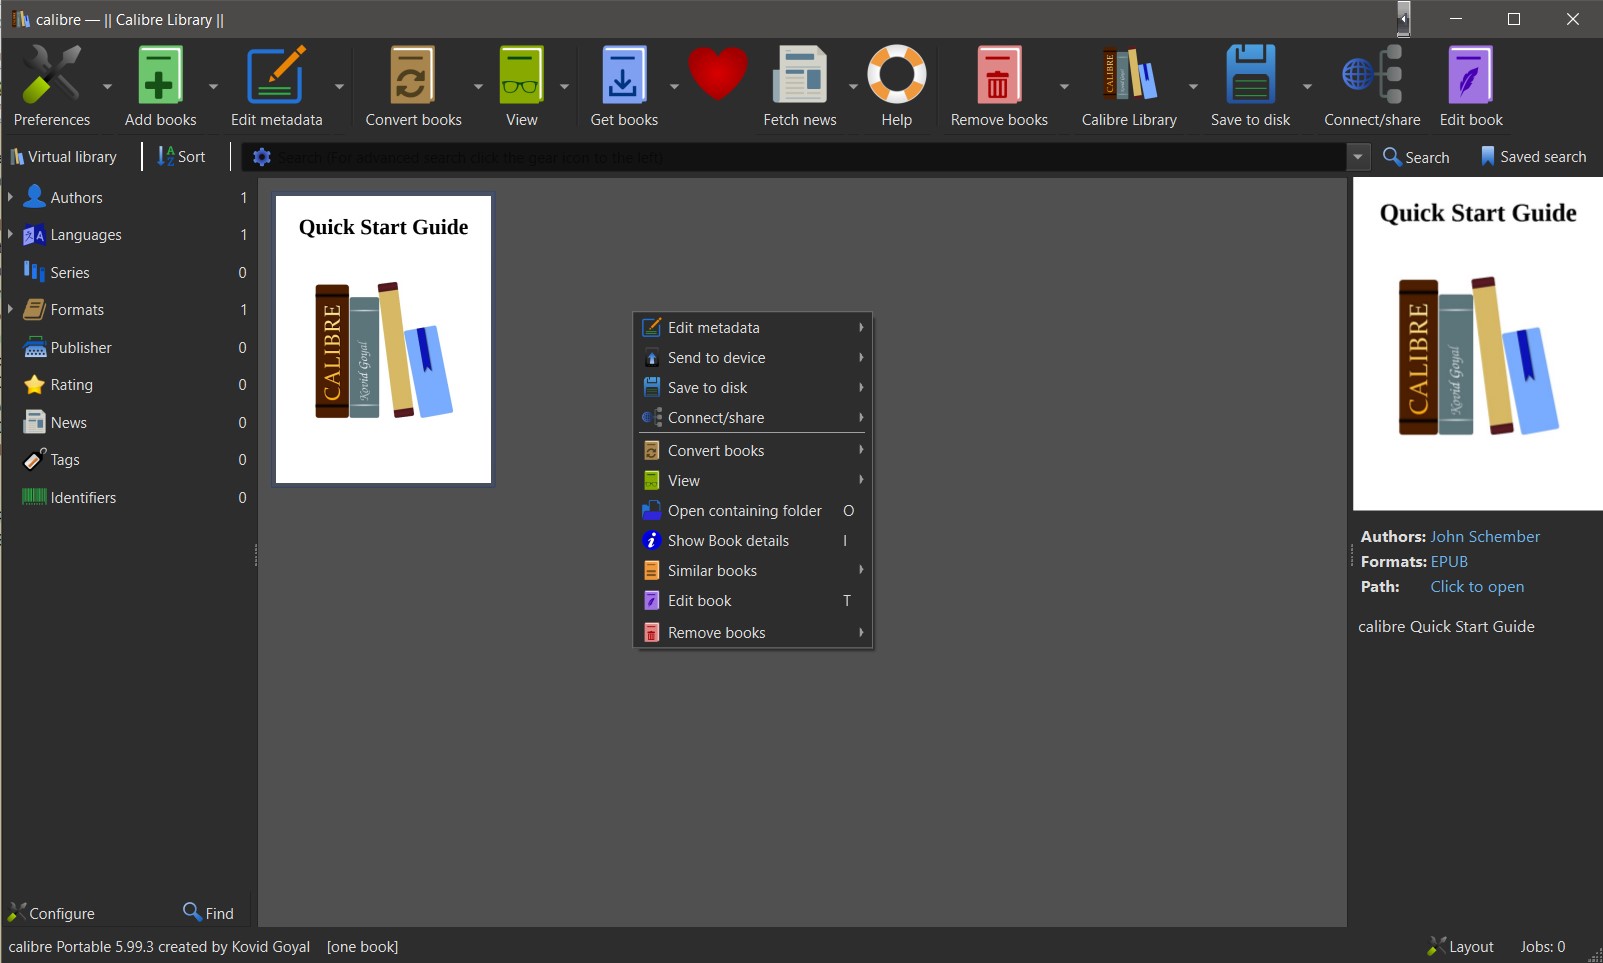Open the Saved search button
This screenshot has height=963, width=1603.
coord(1533,157)
